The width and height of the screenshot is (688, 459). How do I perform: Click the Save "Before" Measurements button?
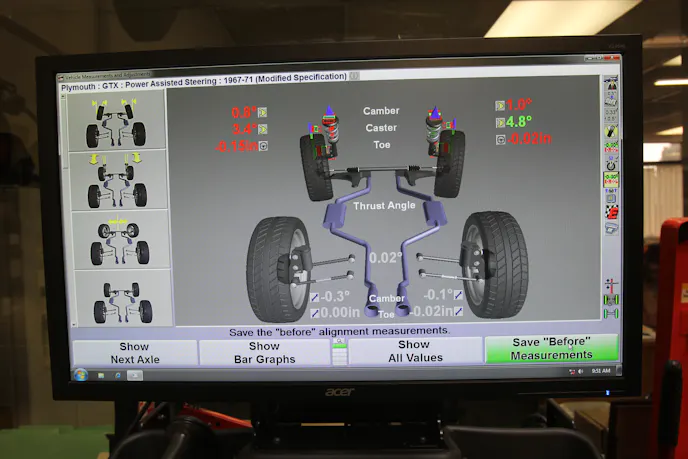[551, 348]
